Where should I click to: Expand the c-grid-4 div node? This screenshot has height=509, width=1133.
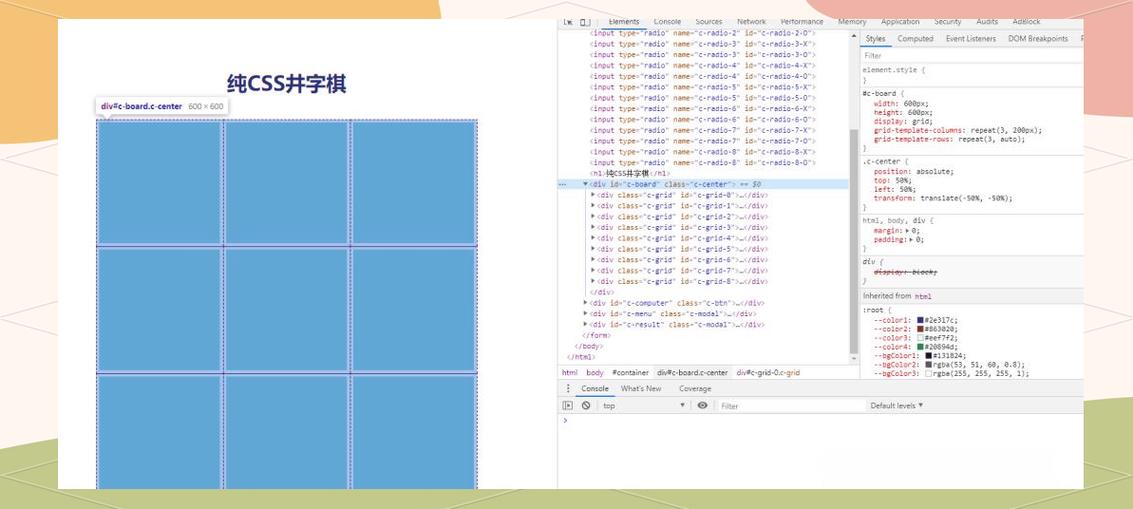tap(593, 238)
